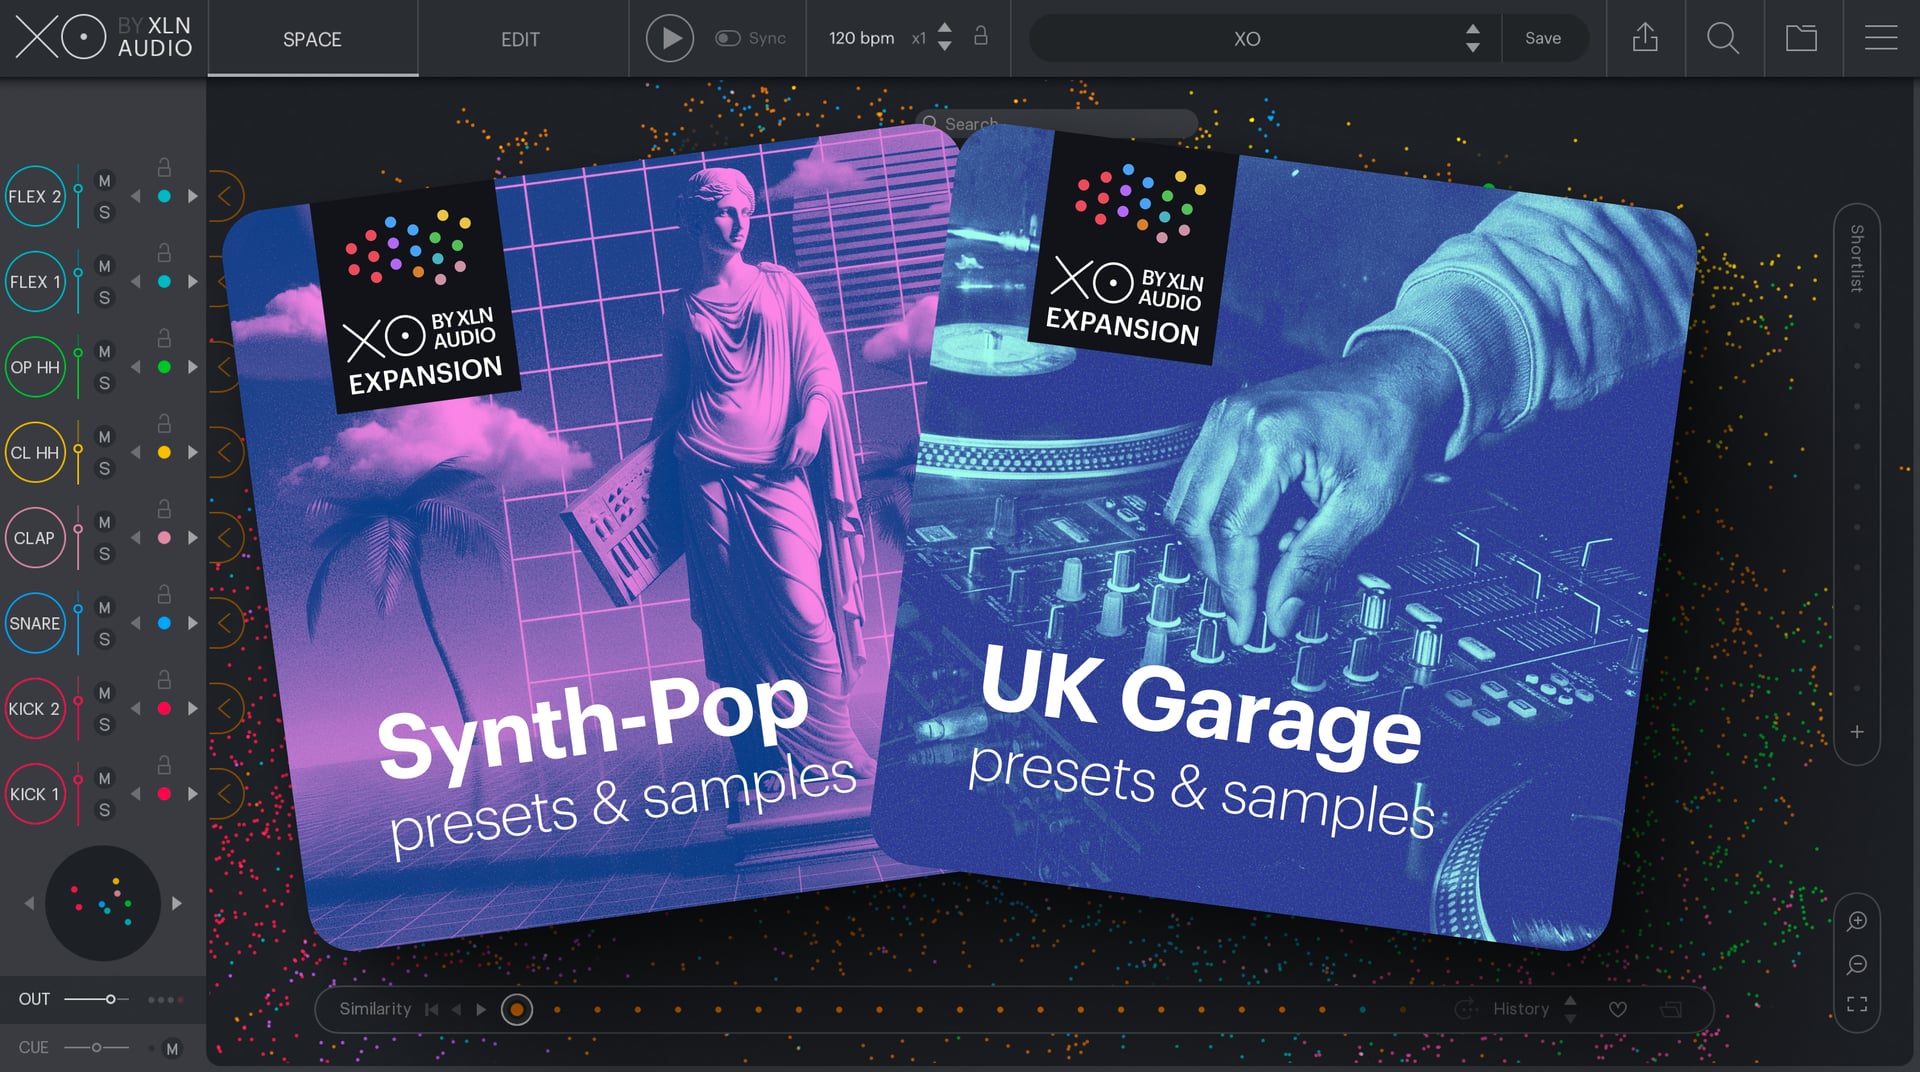Open the folder browser icon
Image resolution: width=1920 pixels, height=1072 pixels.
1801,38
